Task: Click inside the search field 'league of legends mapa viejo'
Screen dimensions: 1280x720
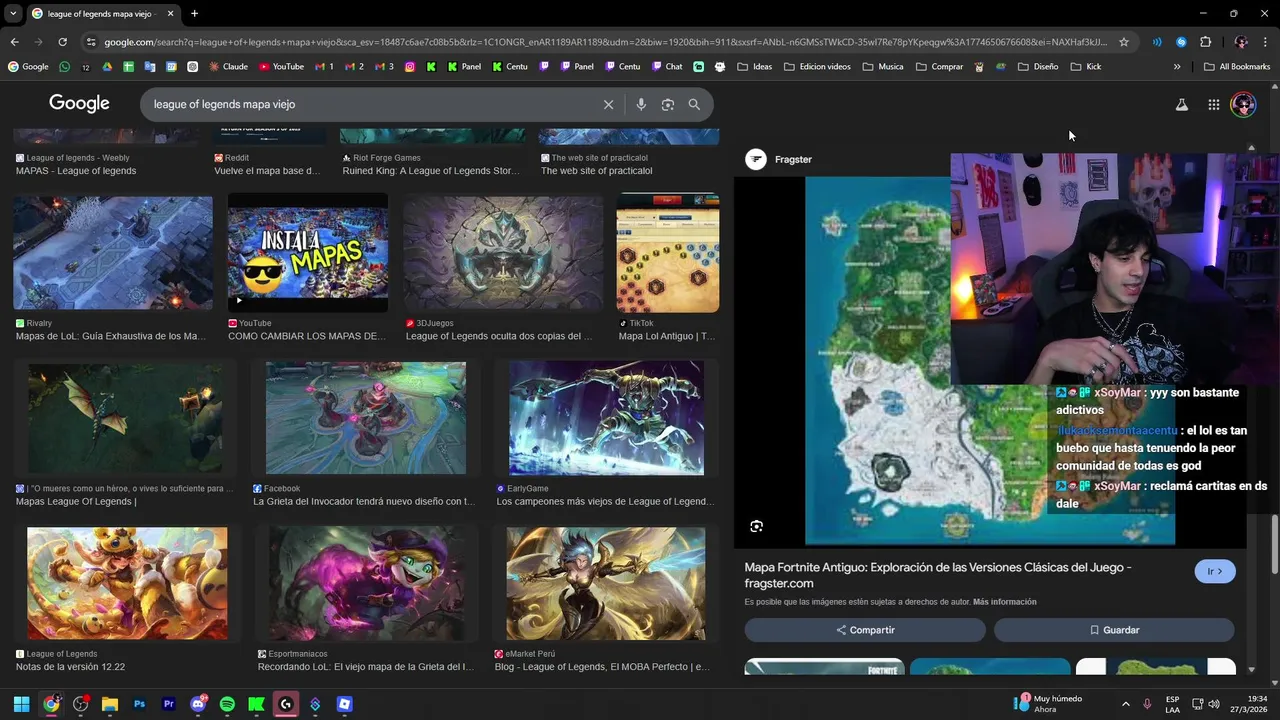Action: (x=370, y=104)
